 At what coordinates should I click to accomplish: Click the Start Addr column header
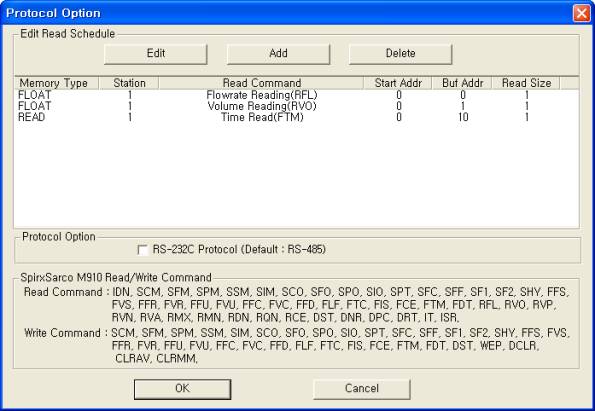pos(398,83)
